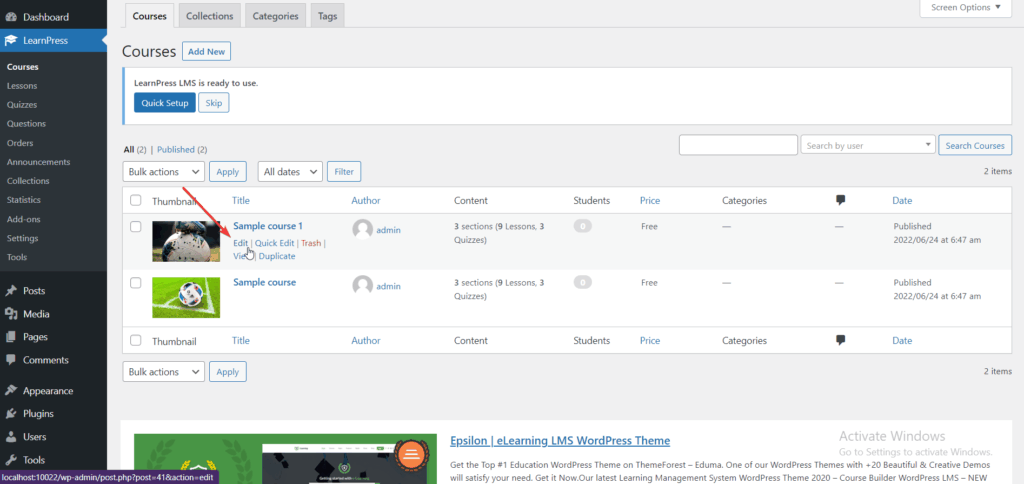The width and height of the screenshot is (1024, 484).
Task: Click Duplicate link under Sample course 1
Action: tap(277, 256)
